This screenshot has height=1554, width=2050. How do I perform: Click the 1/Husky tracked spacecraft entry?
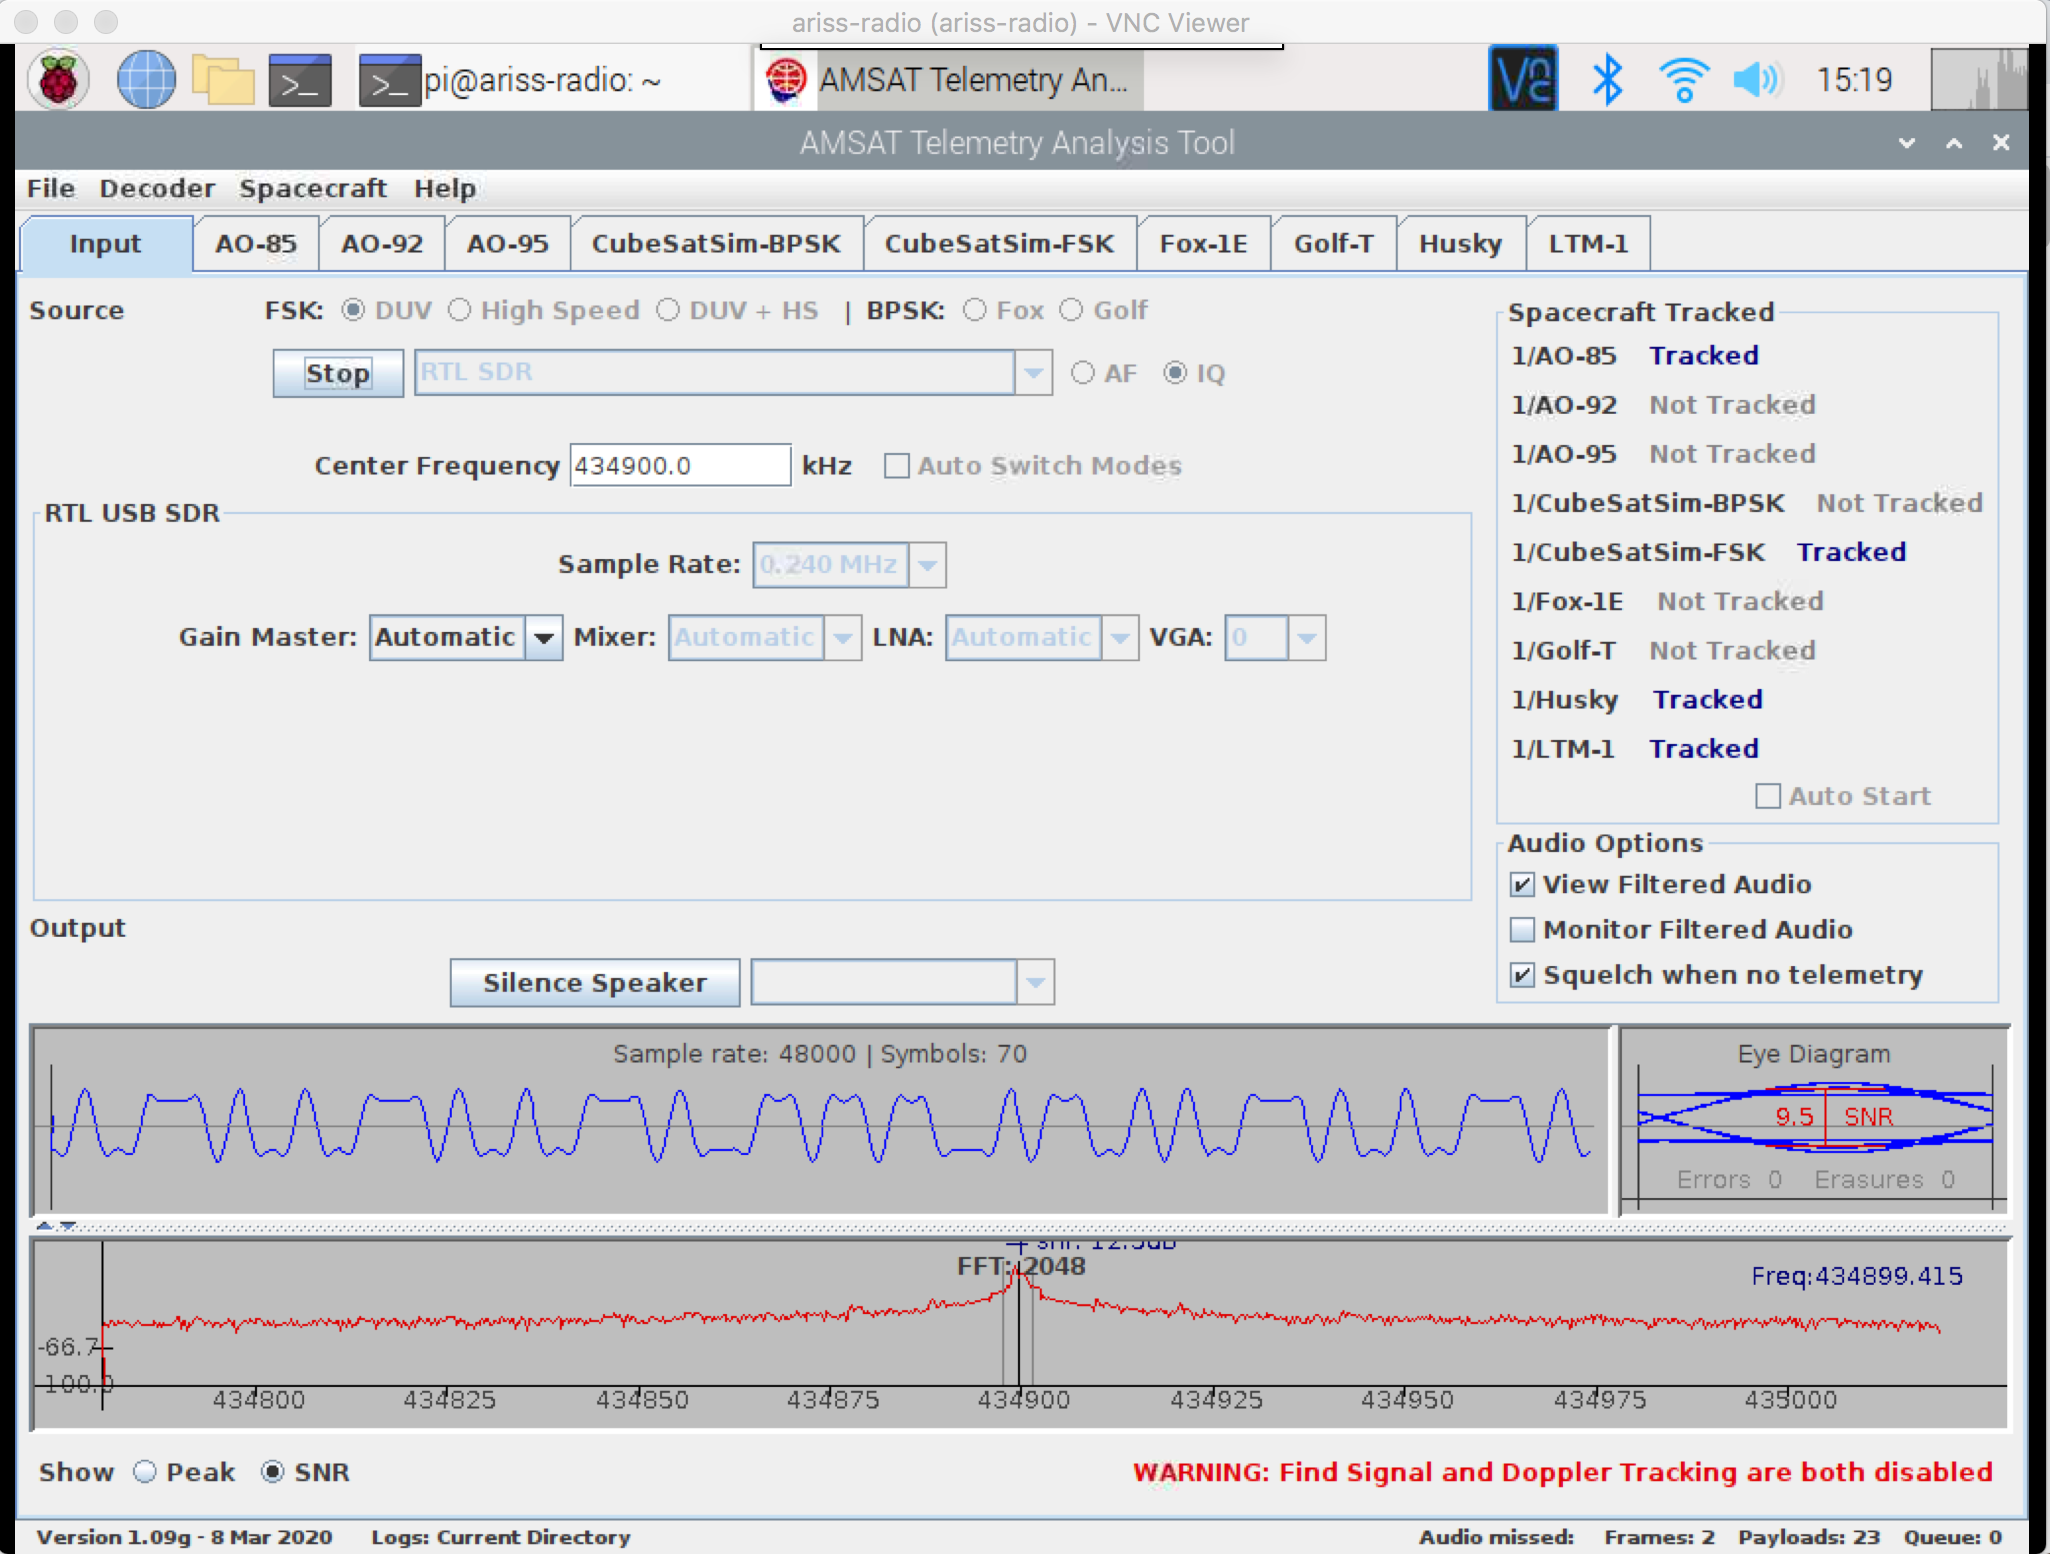[x=1636, y=700]
